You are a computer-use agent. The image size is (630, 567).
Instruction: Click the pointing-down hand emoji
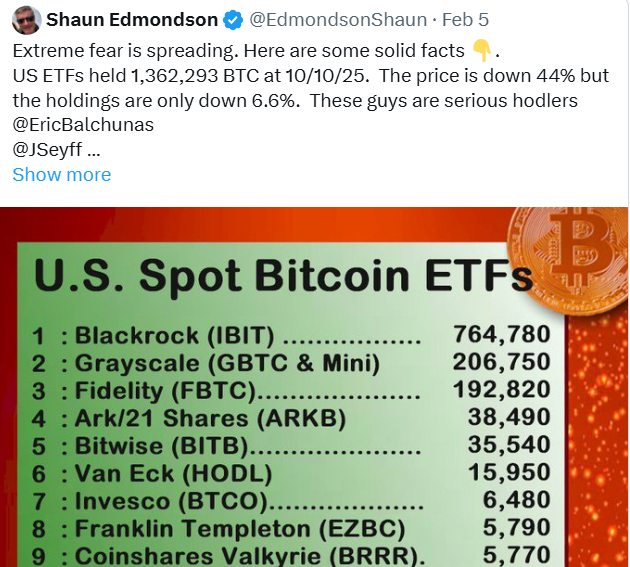click(x=483, y=50)
